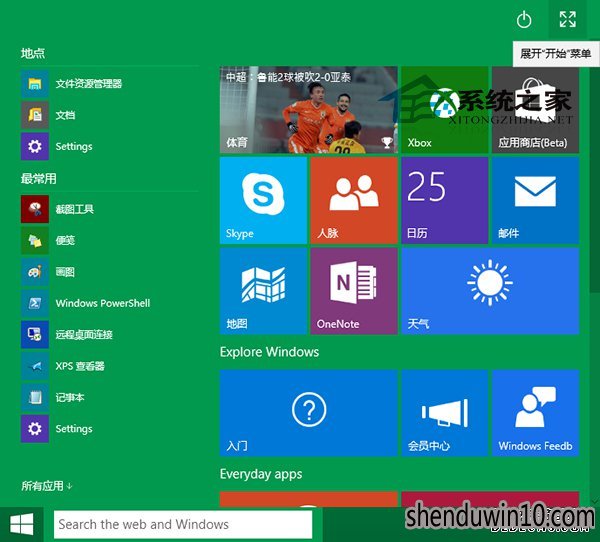Open the Xbox tile
The image size is (600, 542).
click(x=445, y=110)
